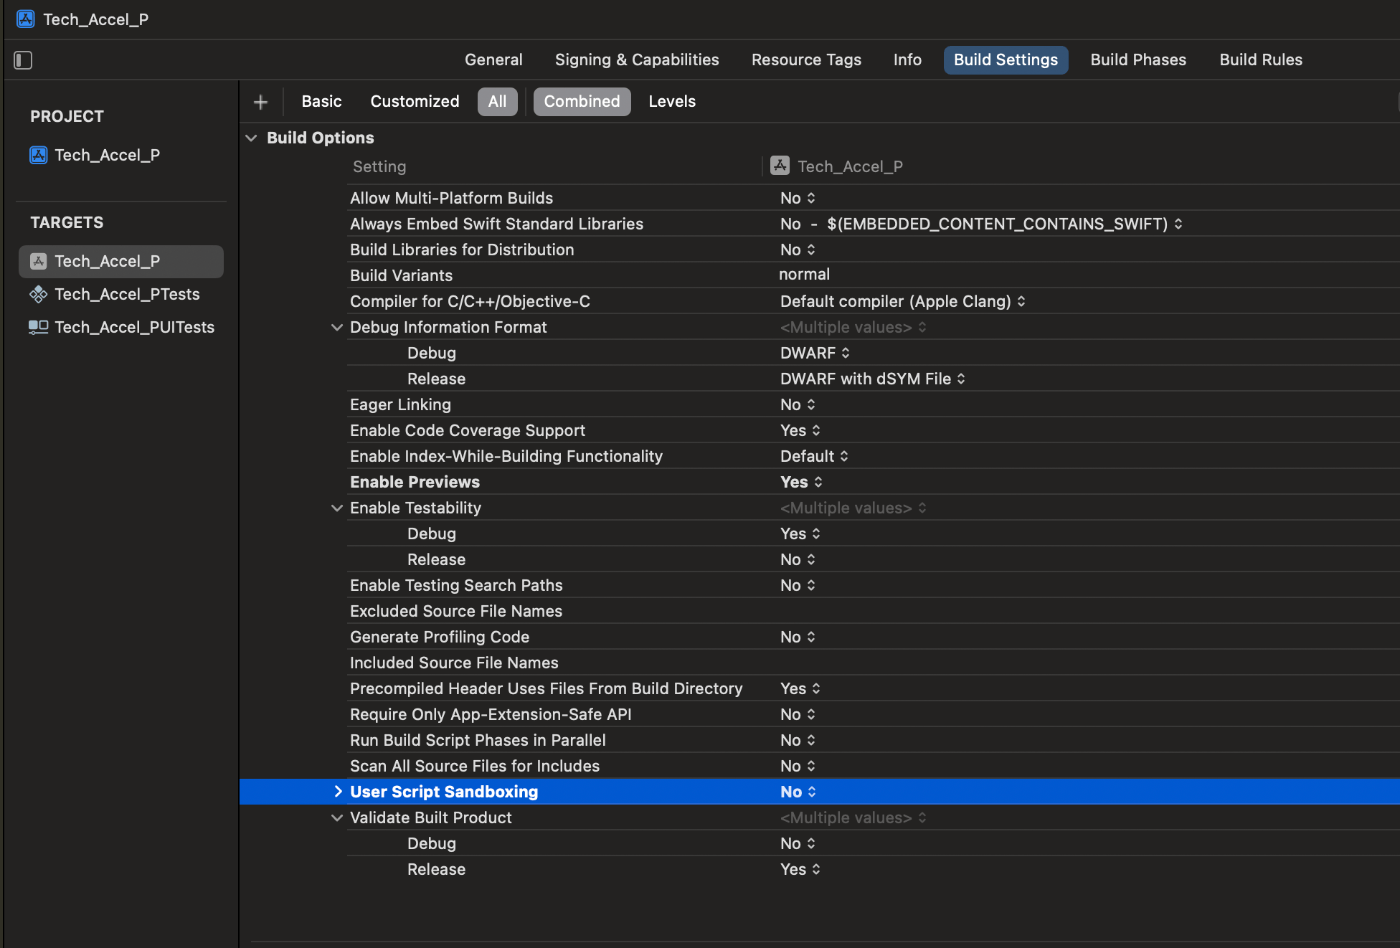Collapse Enable Testability disclosure
The width and height of the screenshot is (1400, 948).
(x=337, y=509)
